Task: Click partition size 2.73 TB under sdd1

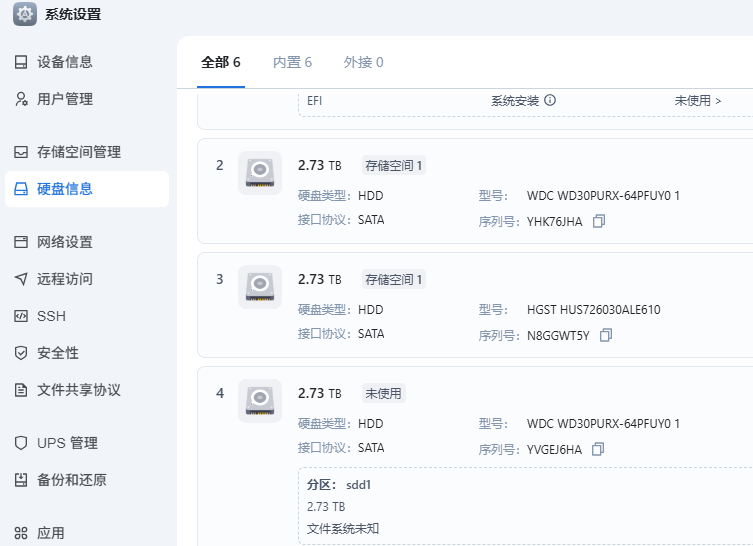Action: click(x=326, y=507)
